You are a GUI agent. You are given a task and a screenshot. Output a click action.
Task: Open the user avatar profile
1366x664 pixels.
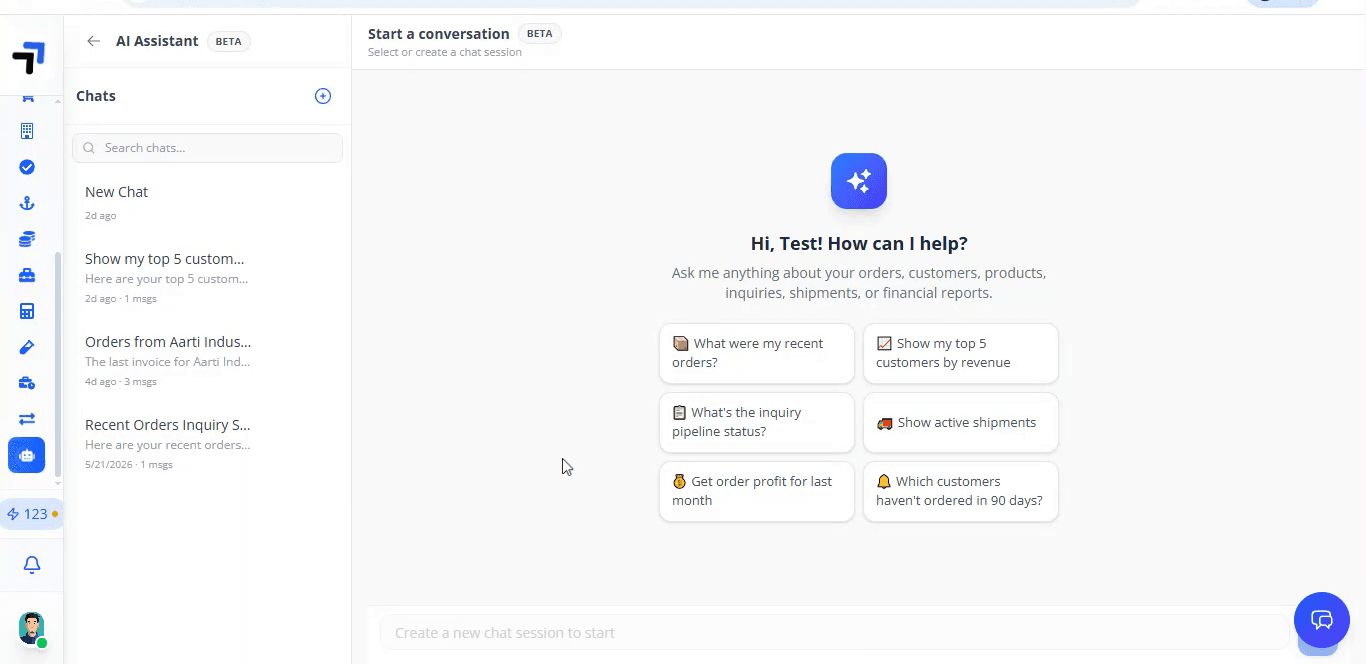32,628
